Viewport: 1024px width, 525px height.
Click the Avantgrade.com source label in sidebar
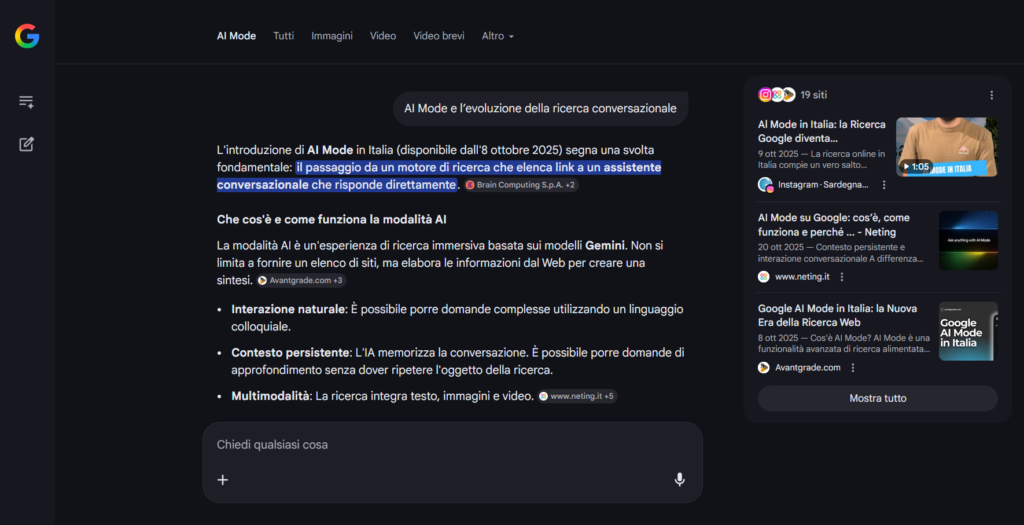coord(808,368)
